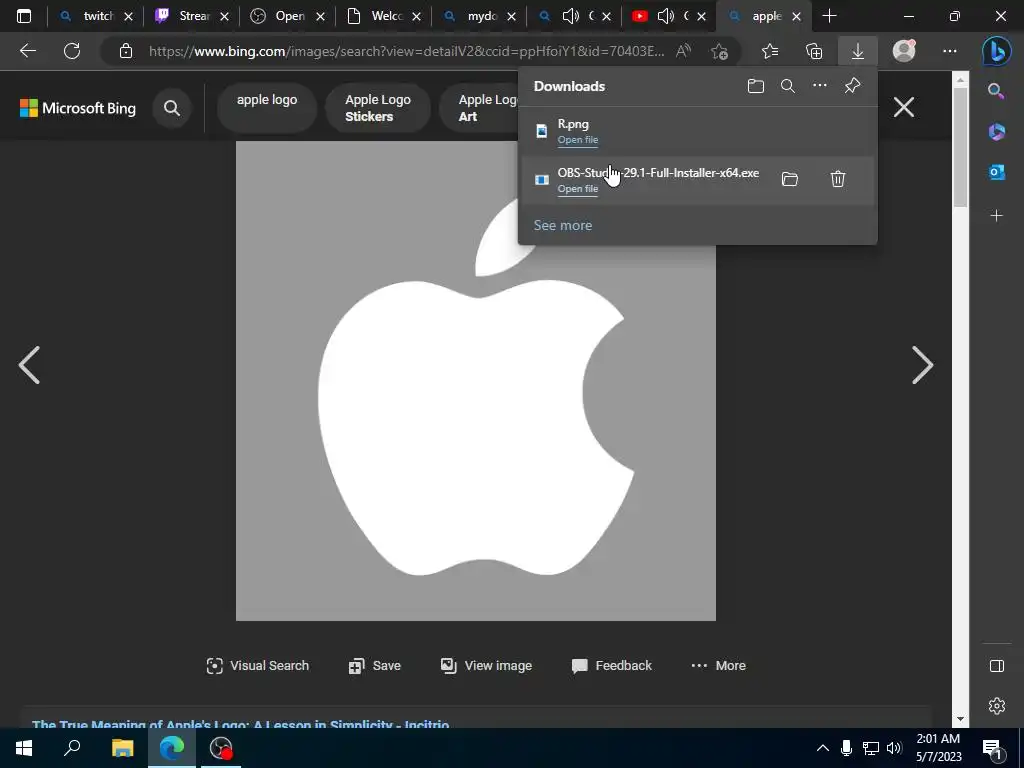Image resolution: width=1024 pixels, height=768 pixels.
Task: Send Feedback about image
Action: pos(611,665)
